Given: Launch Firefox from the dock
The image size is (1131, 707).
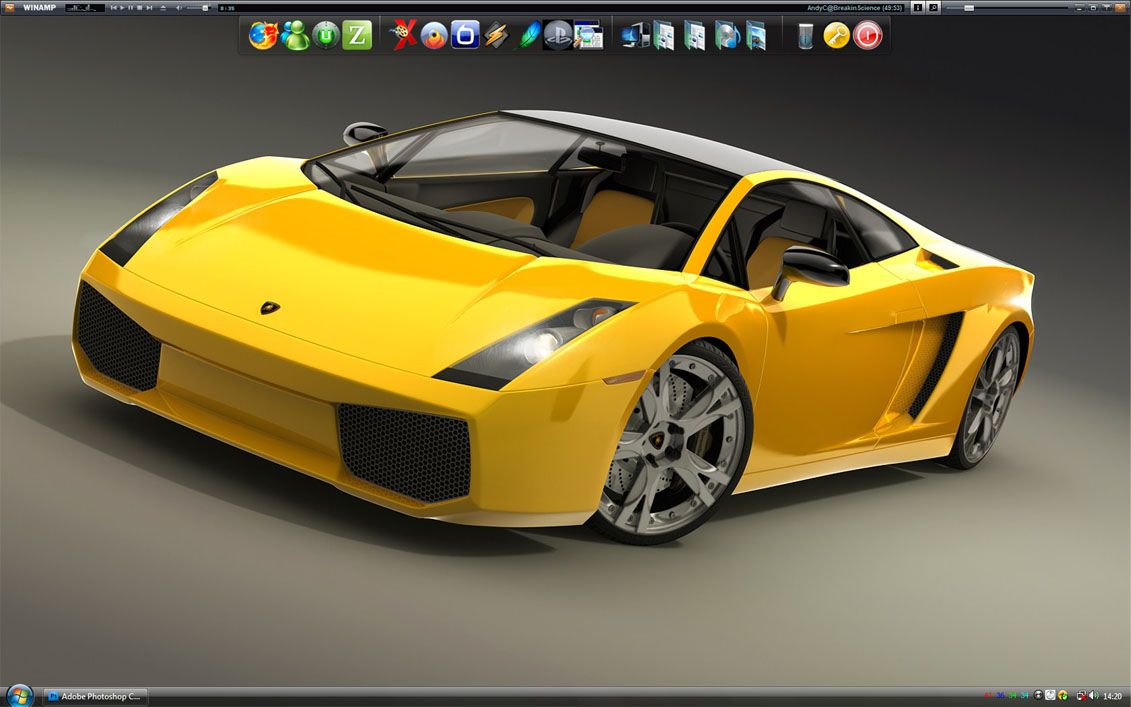Looking at the screenshot, I should tap(263, 35).
